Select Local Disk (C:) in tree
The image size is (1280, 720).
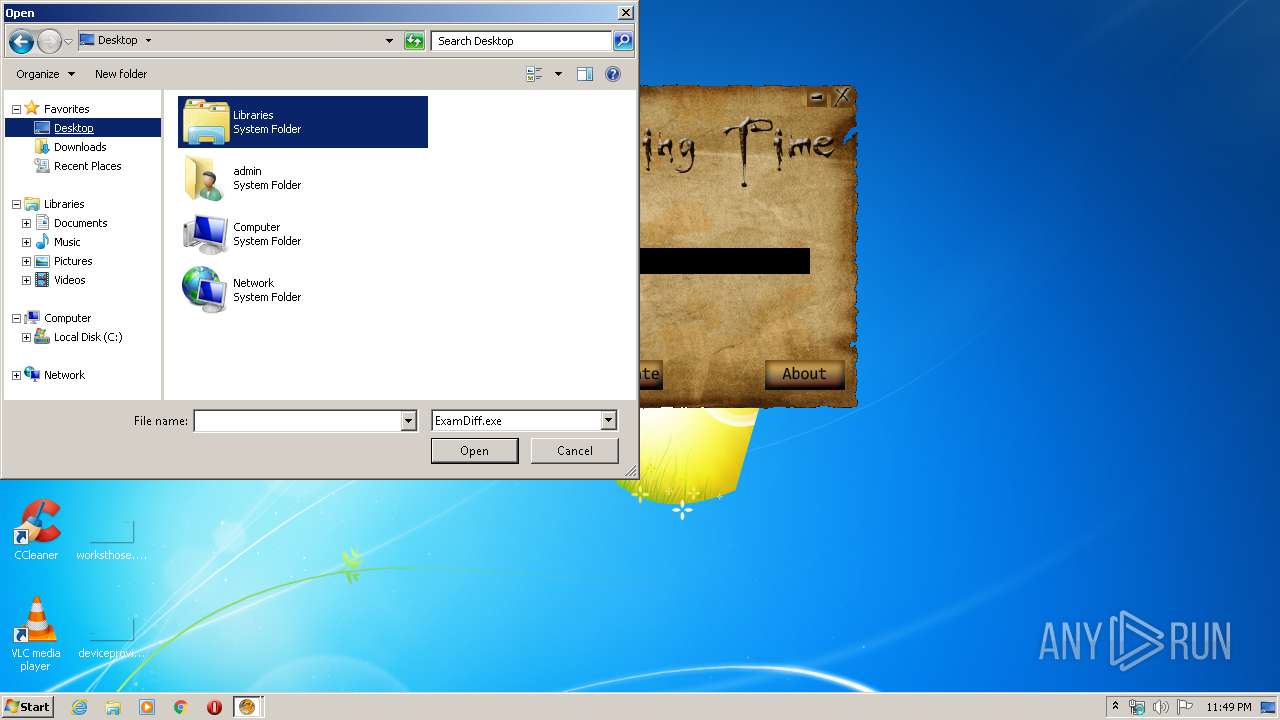click(x=88, y=337)
